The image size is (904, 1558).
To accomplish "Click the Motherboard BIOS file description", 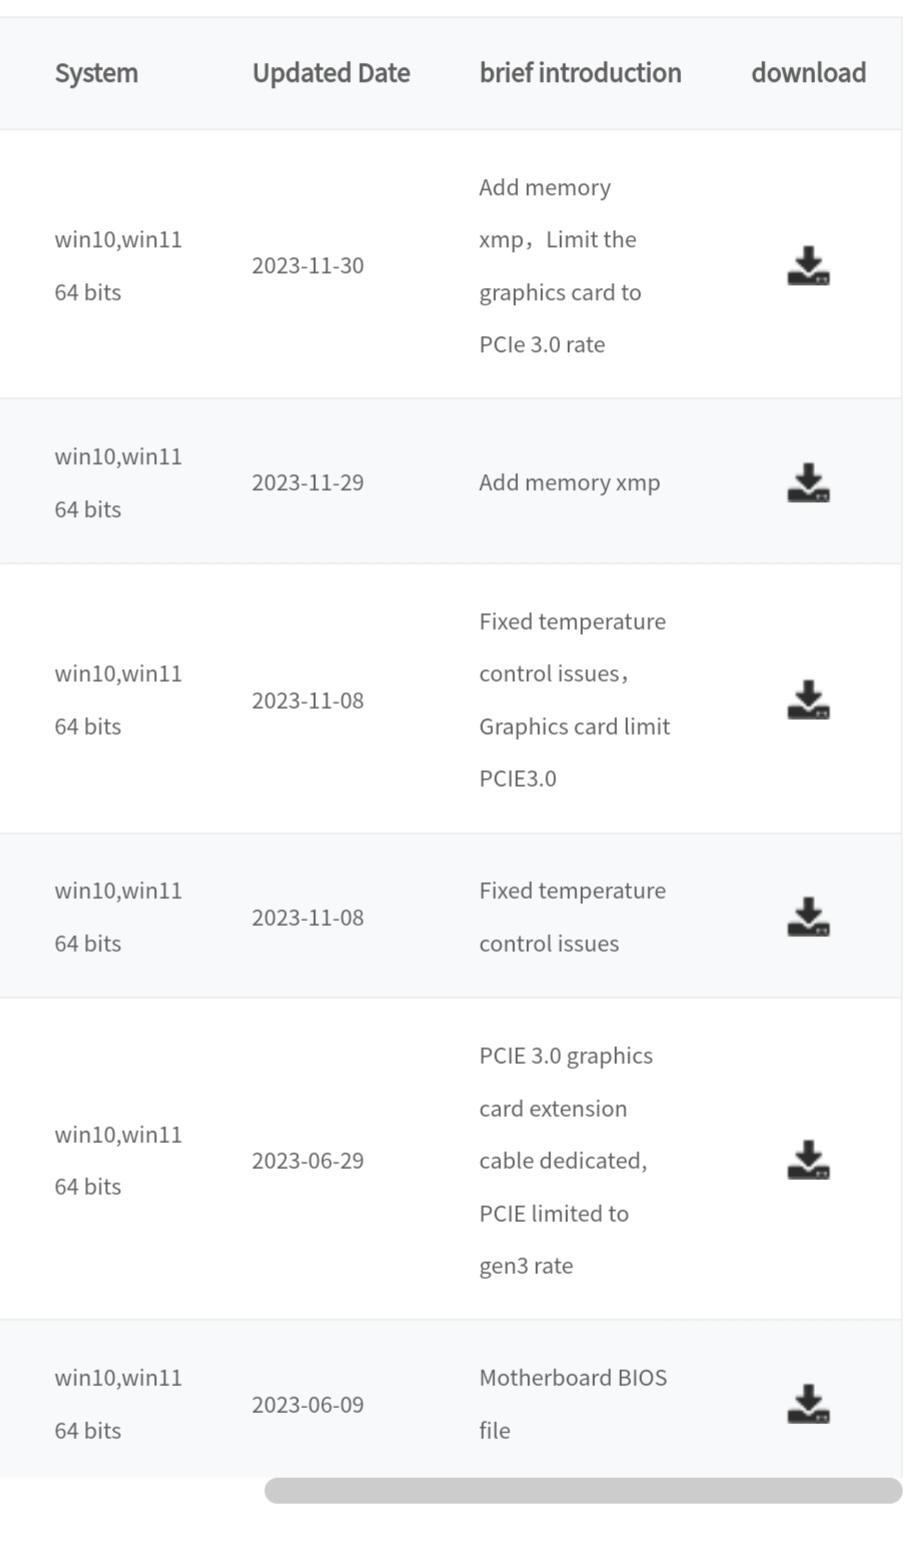I will tap(573, 1404).
